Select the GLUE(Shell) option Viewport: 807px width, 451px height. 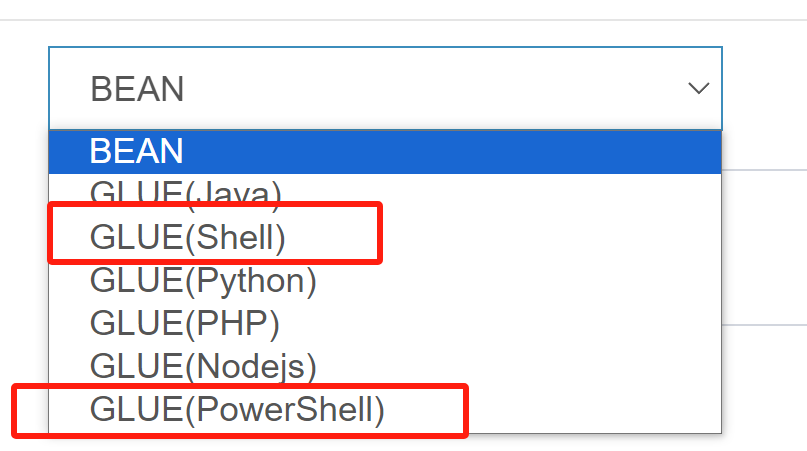(188, 236)
